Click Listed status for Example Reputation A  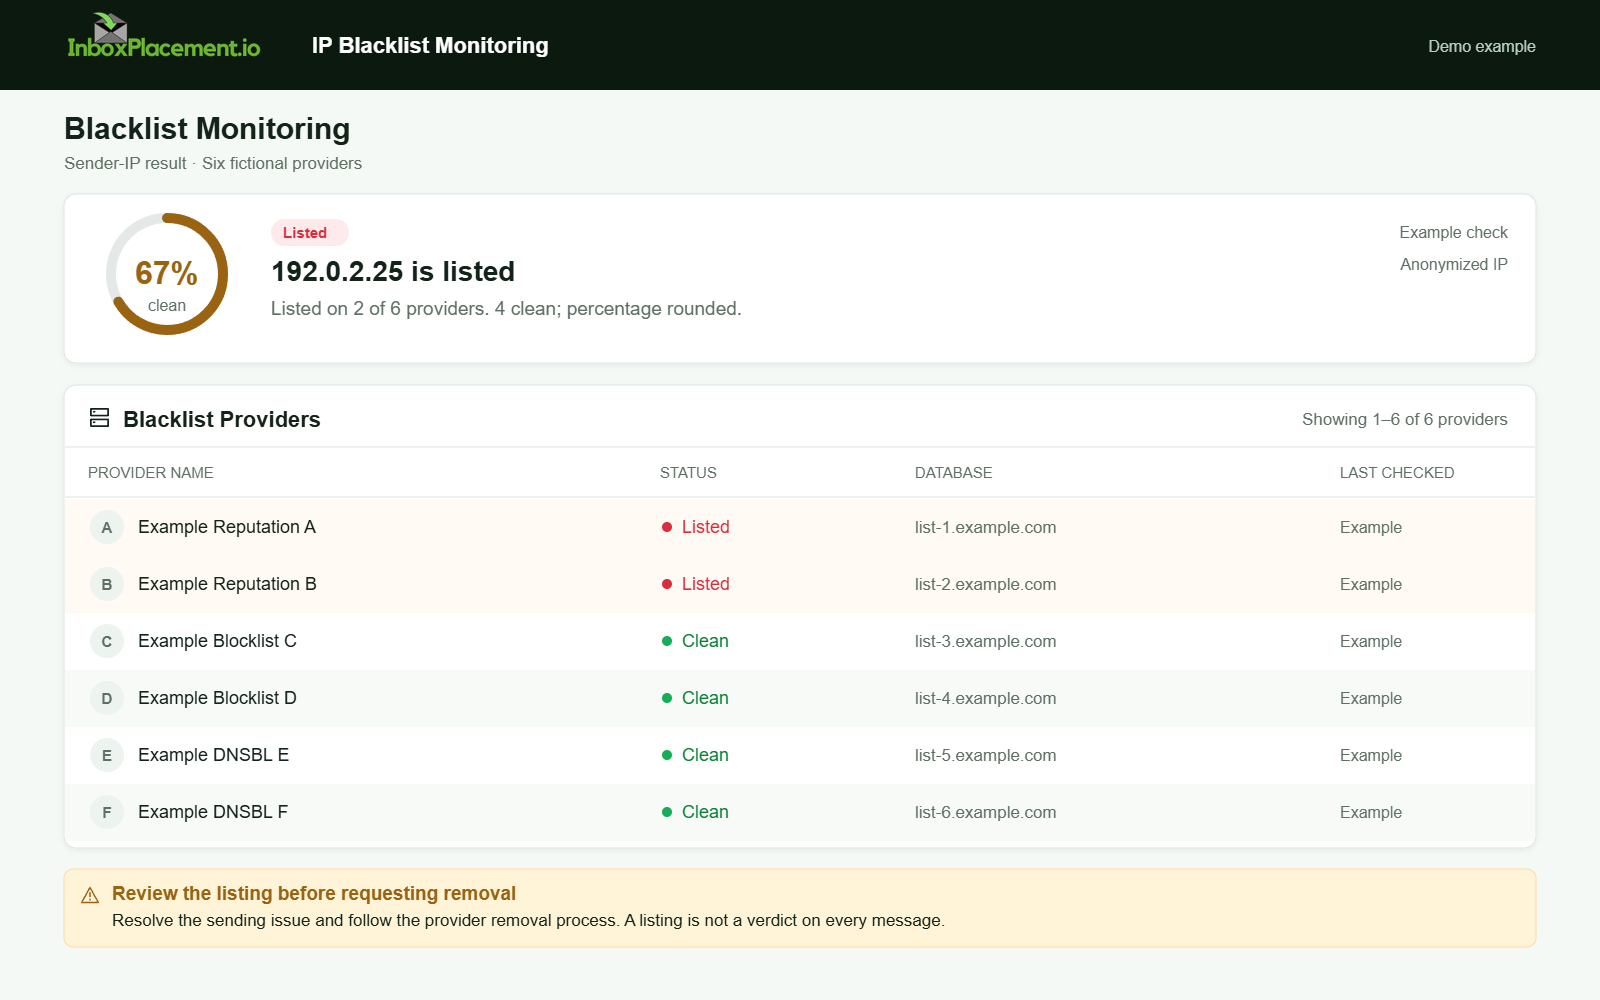point(696,527)
